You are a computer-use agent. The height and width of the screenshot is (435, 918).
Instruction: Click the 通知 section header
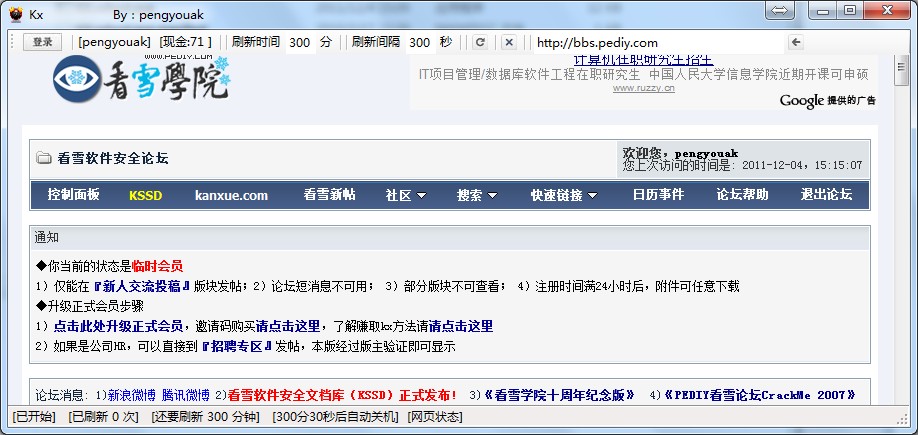pyautogui.click(x=450, y=238)
